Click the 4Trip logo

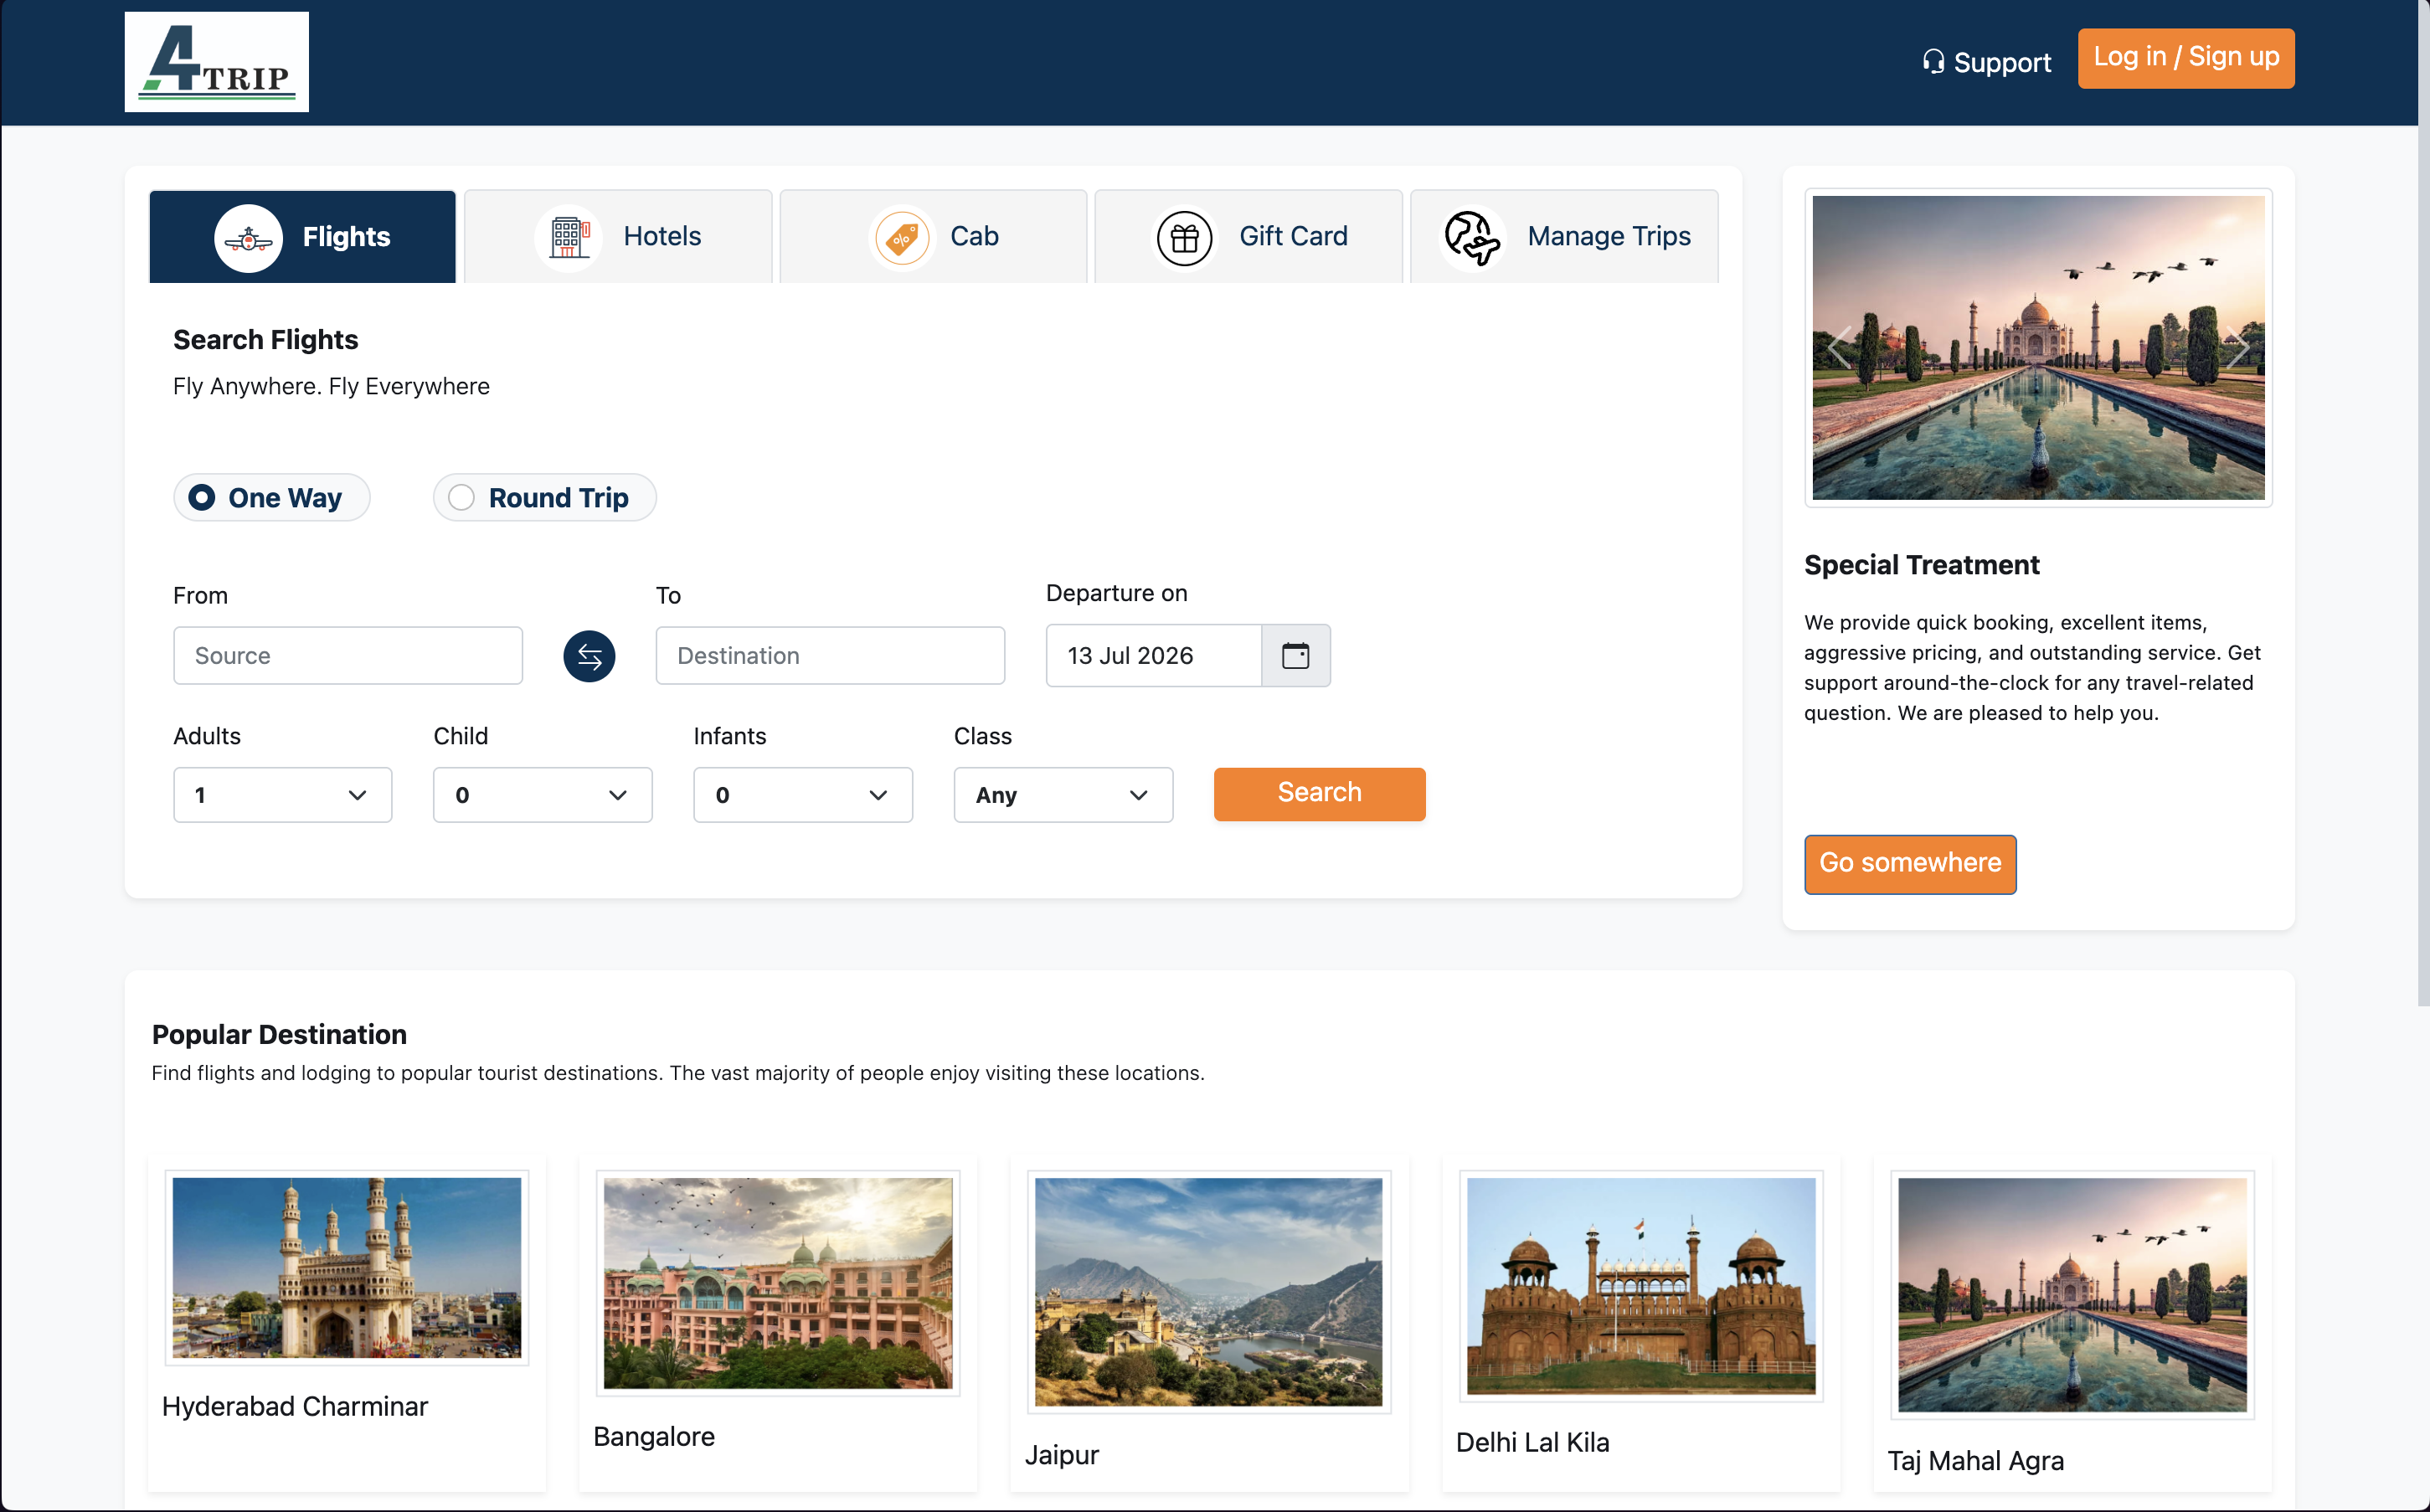pyautogui.click(x=216, y=62)
